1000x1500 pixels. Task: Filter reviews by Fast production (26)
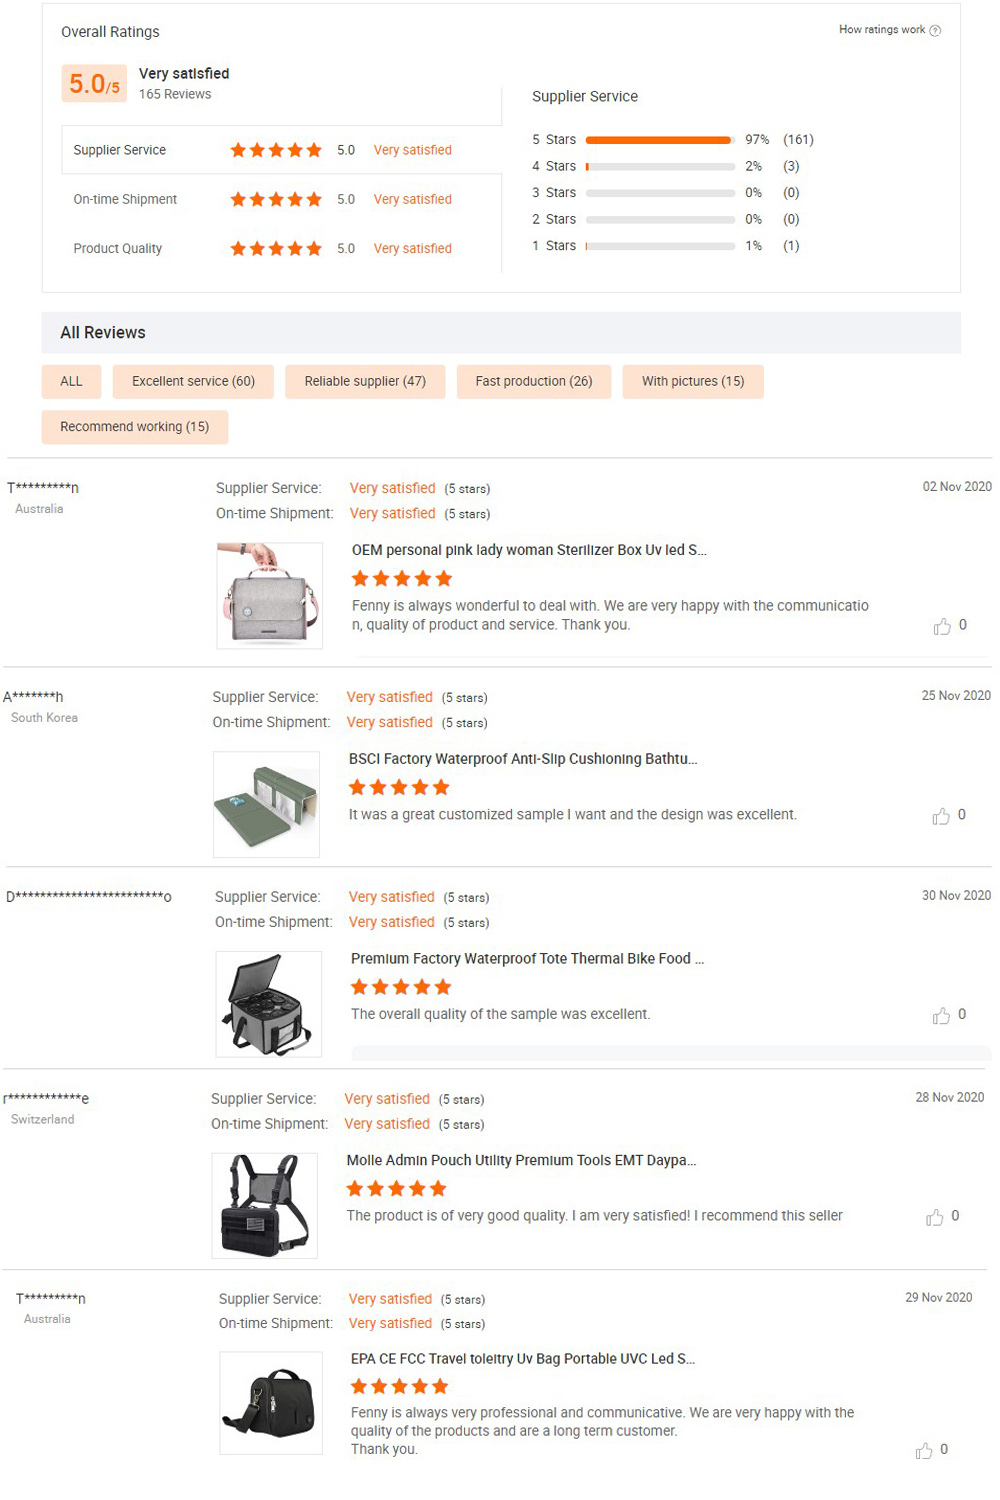coord(534,381)
